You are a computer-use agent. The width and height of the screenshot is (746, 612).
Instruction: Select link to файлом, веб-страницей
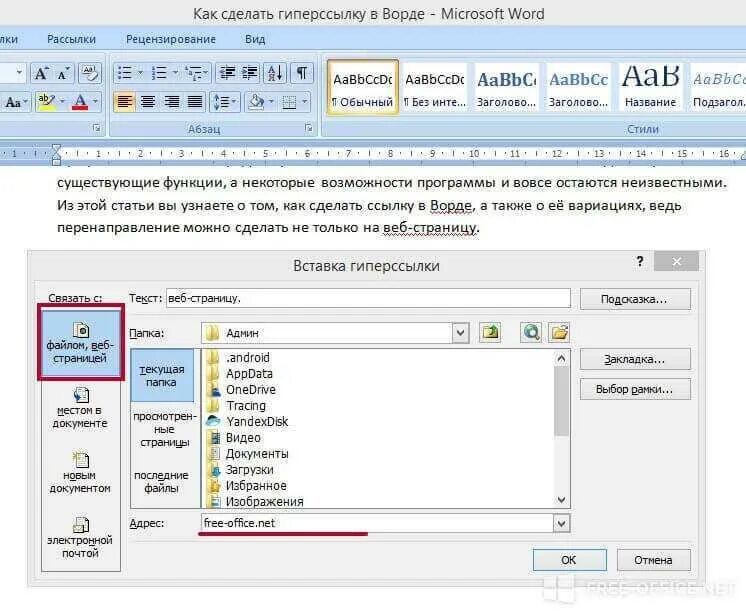point(80,343)
